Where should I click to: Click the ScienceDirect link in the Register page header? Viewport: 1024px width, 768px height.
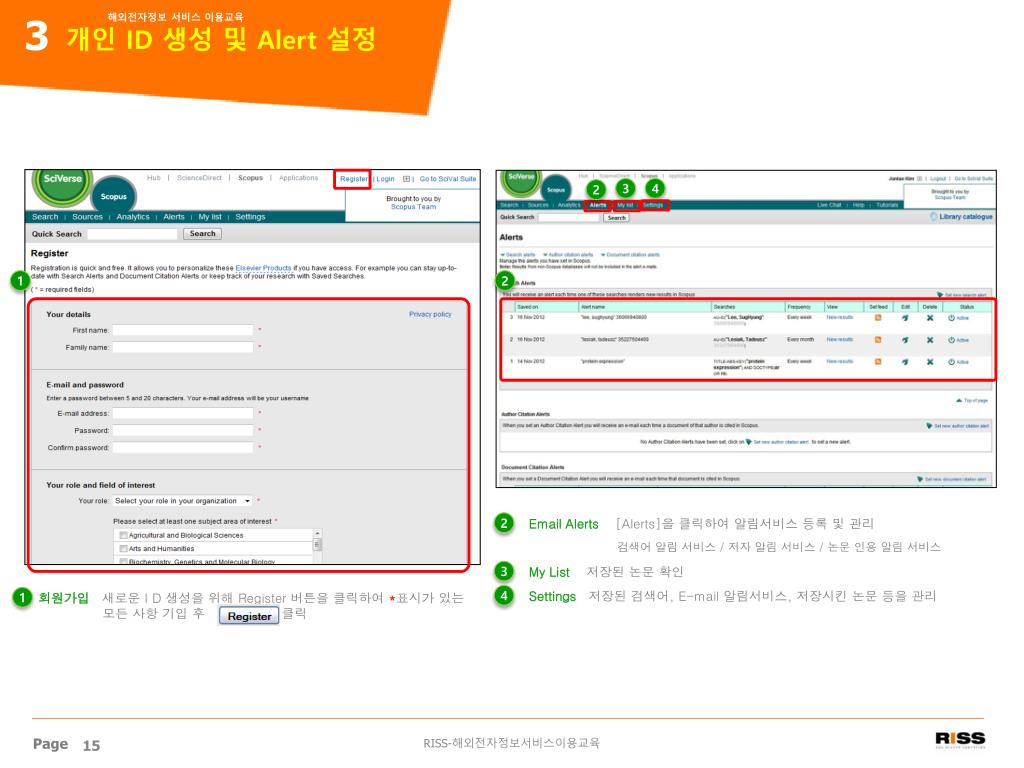point(199,178)
